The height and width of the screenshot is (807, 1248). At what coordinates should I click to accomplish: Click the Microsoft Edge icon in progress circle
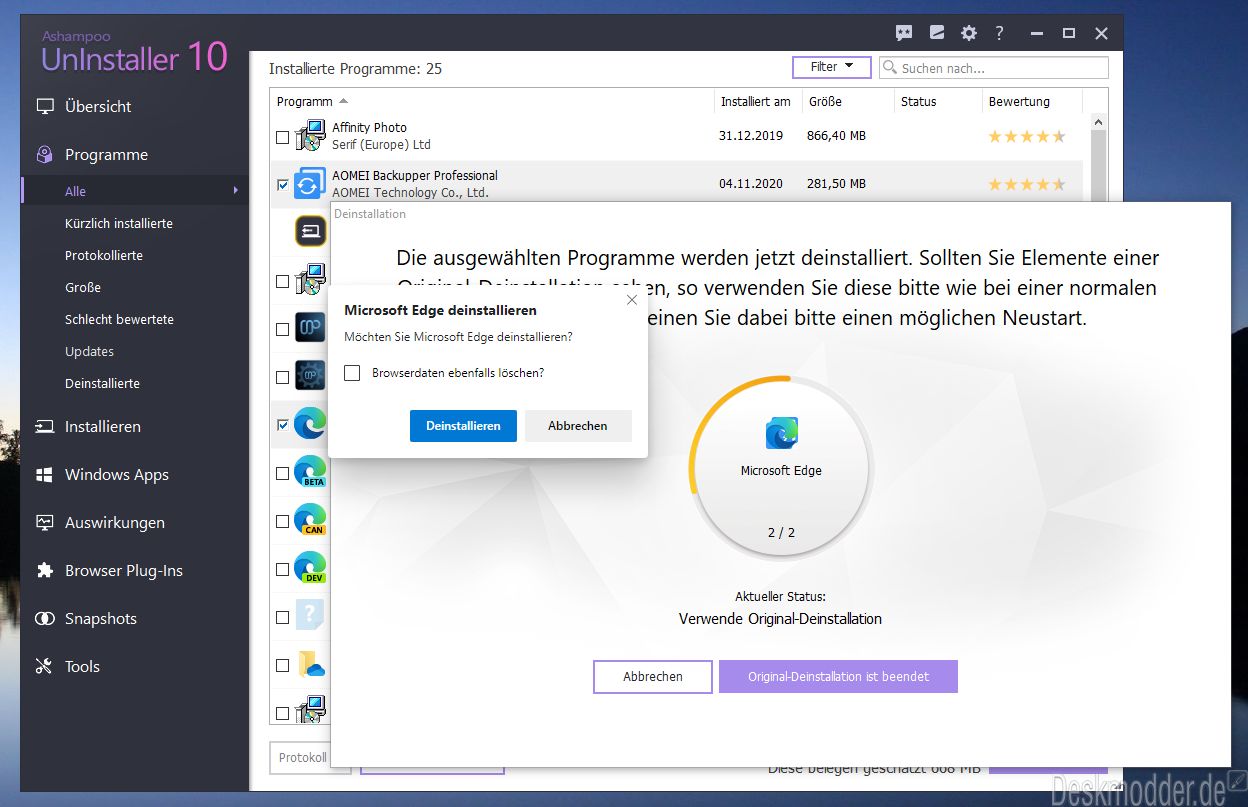click(781, 433)
